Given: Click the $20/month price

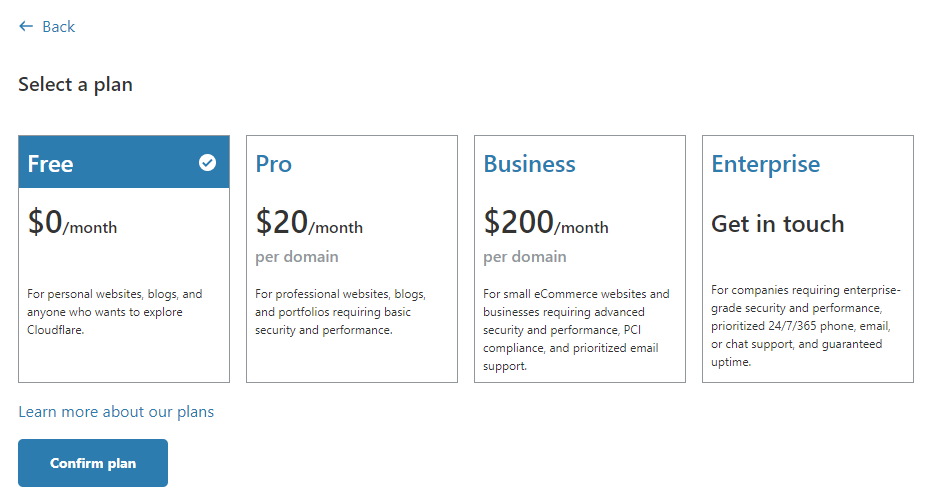Looking at the screenshot, I should (x=309, y=222).
